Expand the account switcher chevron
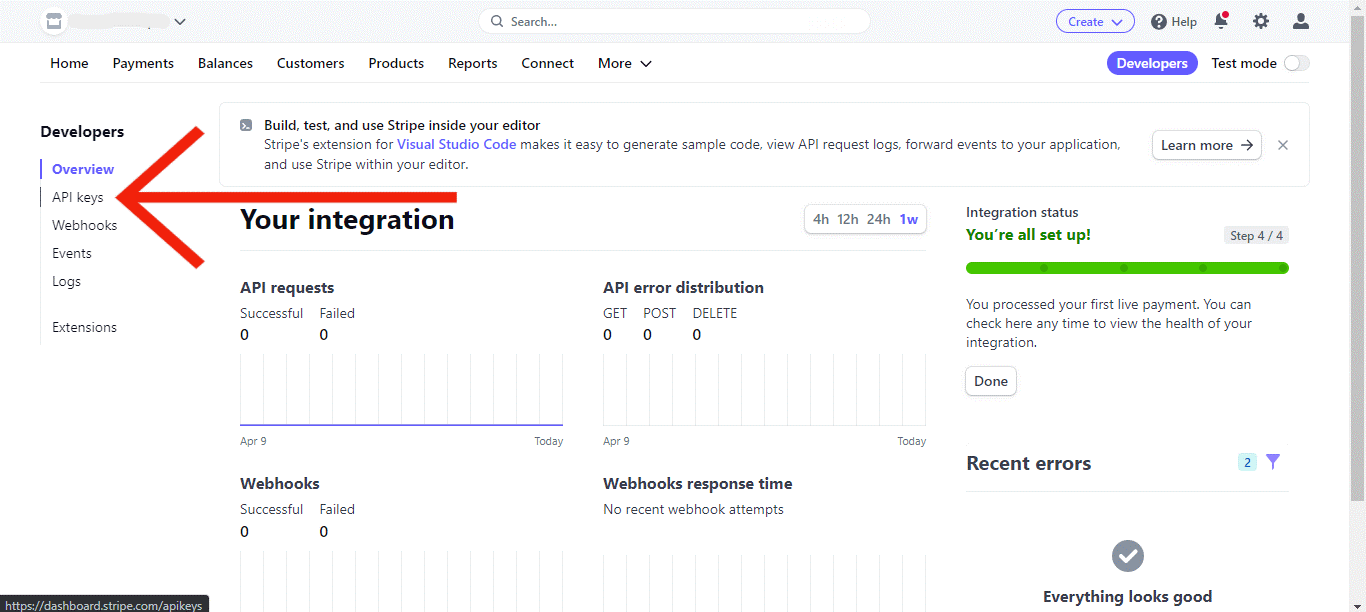Viewport: 1366px width, 612px height. [180, 21]
